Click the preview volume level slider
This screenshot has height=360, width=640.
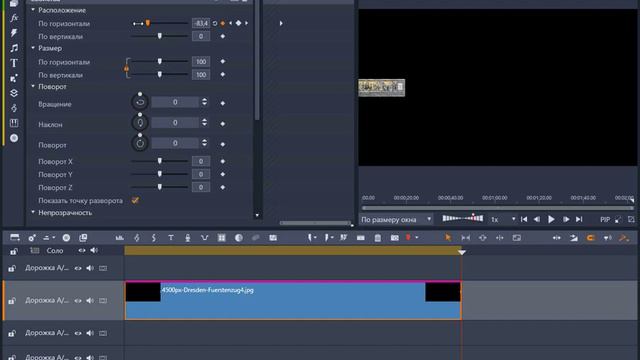pos(463,218)
